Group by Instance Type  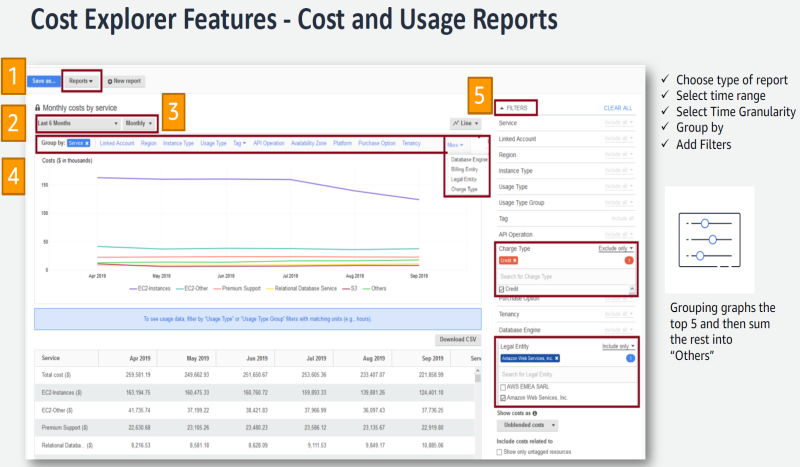click(178, 143)
